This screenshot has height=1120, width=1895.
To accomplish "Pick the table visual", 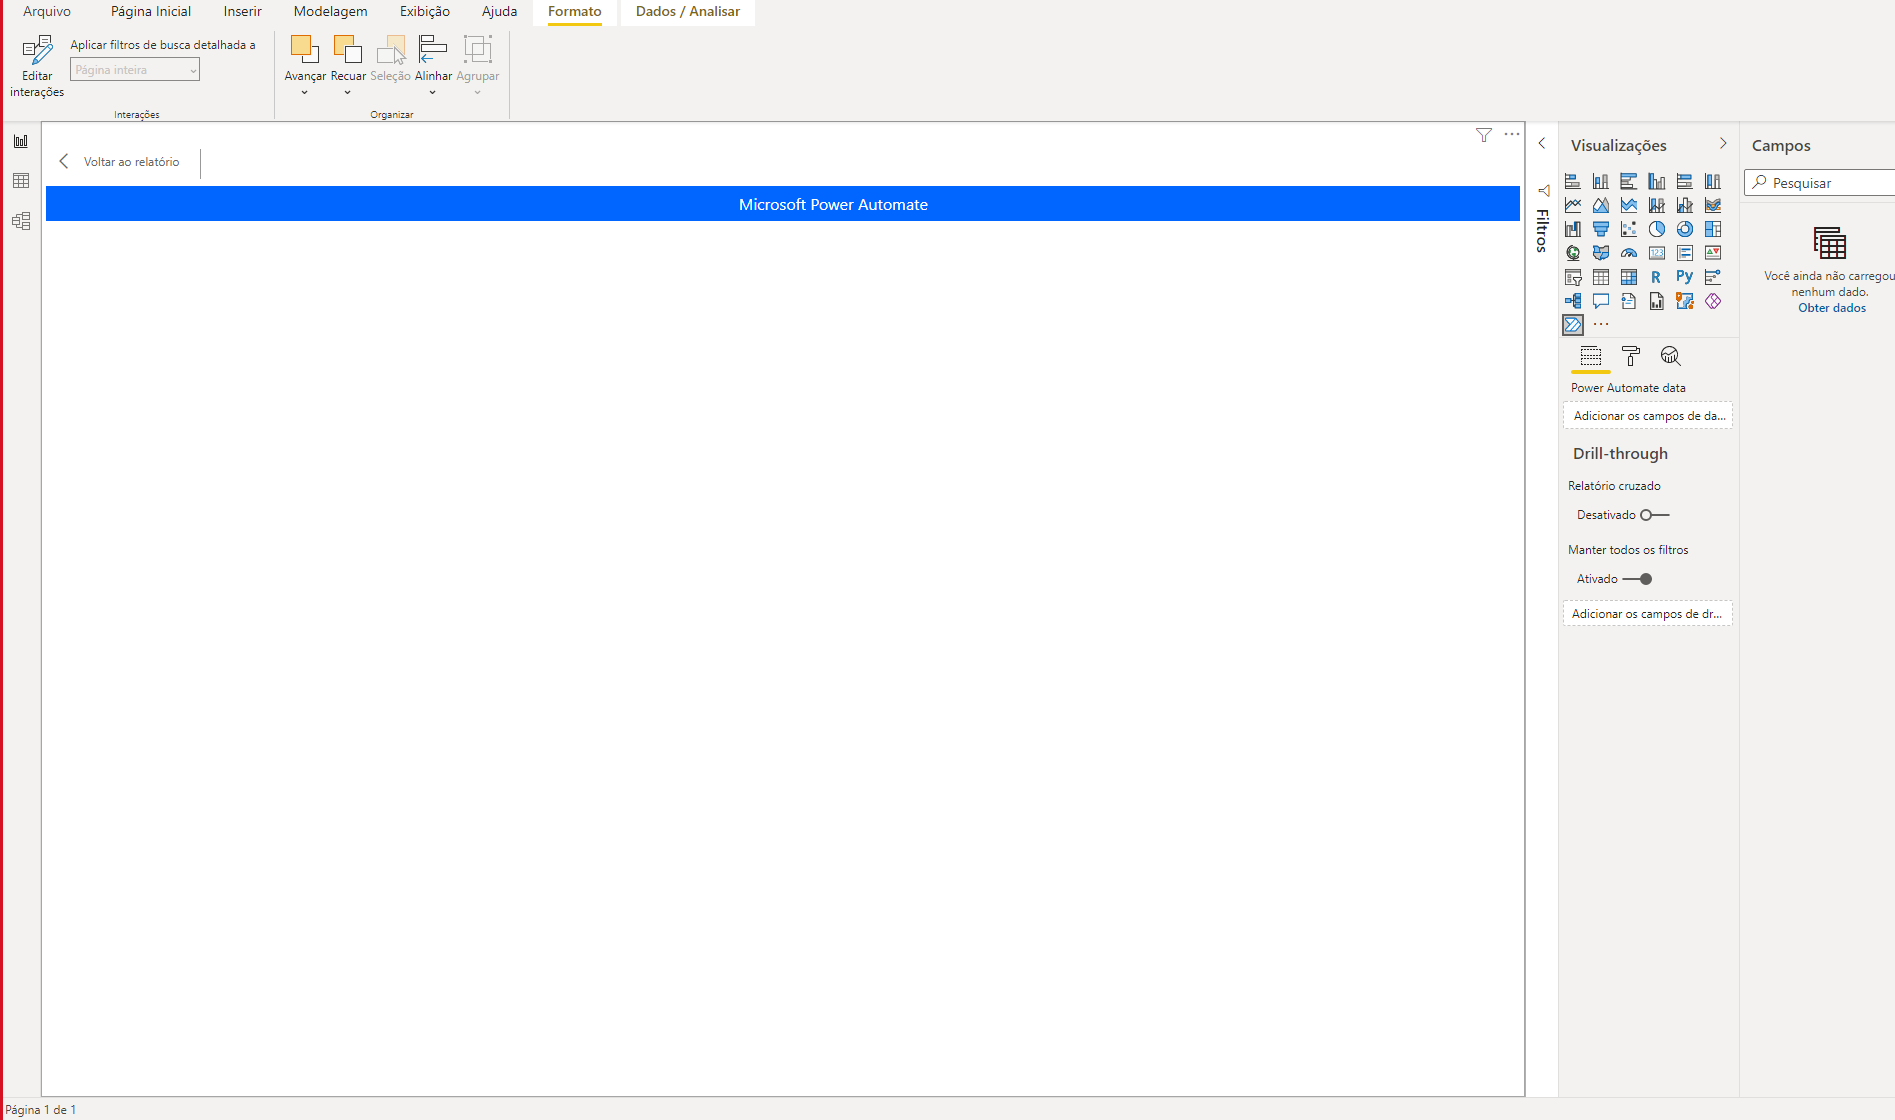I will 1601,277.
